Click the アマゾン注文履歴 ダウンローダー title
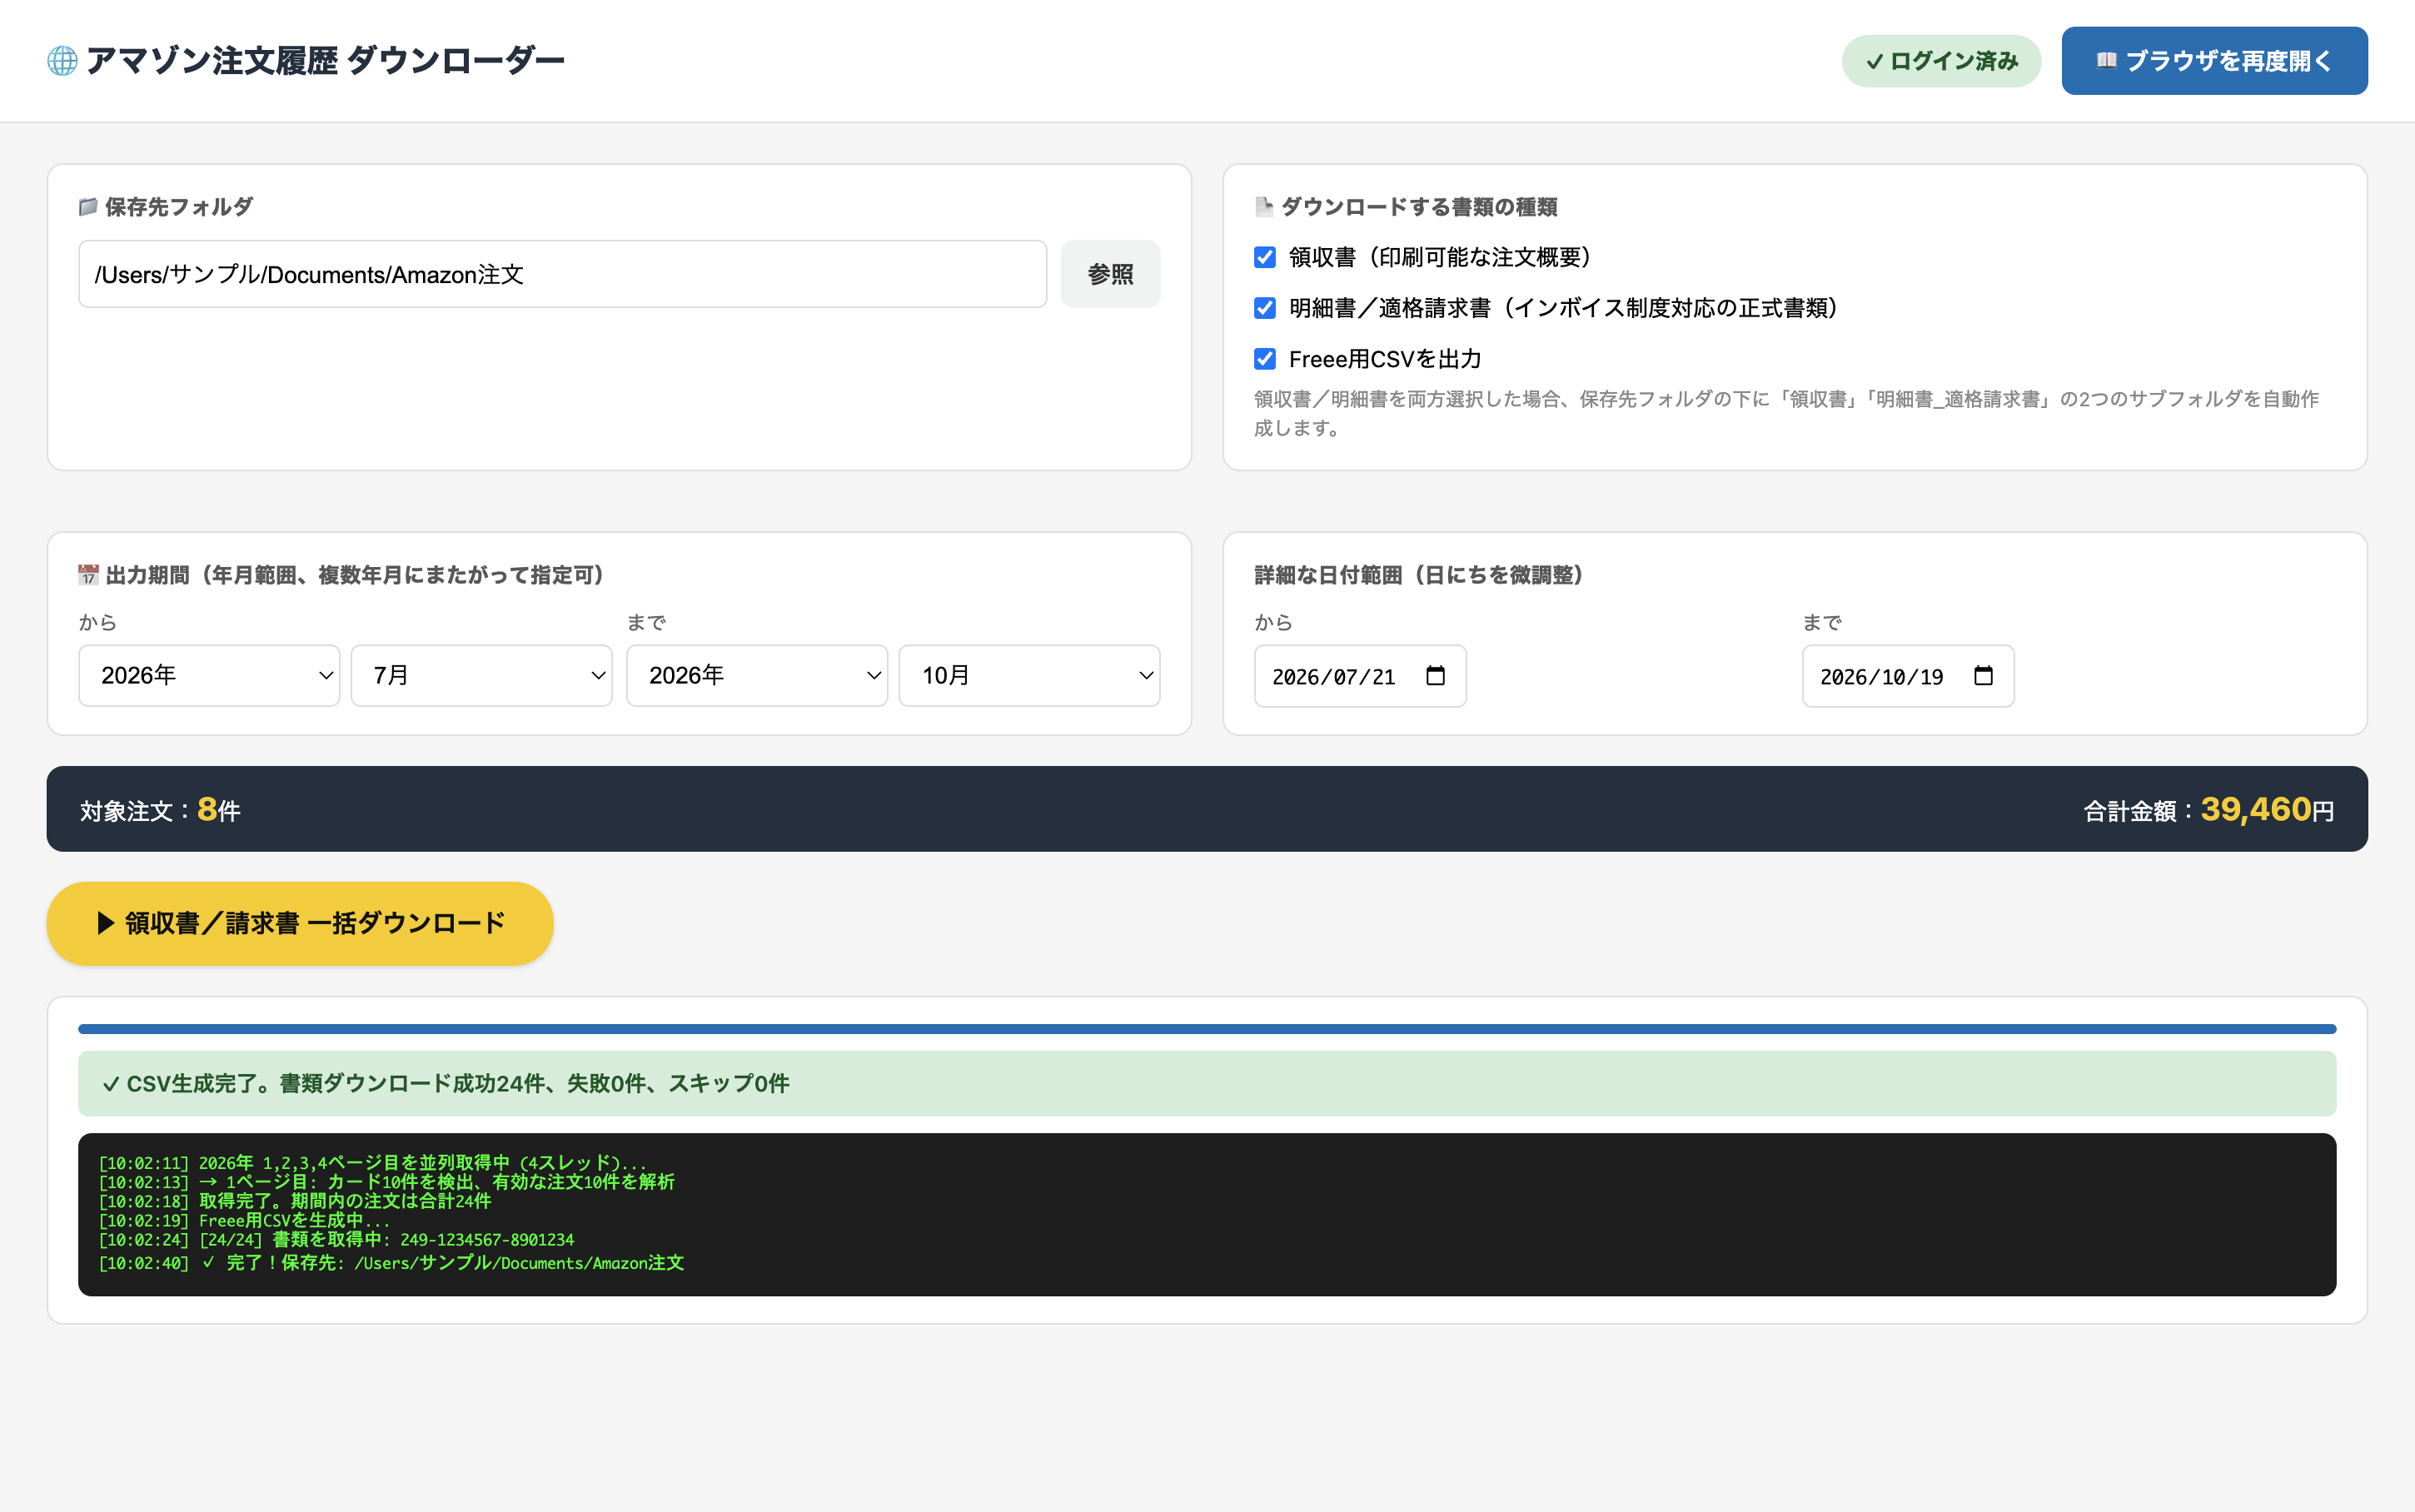This screenshot has height=1512, width=2415. 325,61
